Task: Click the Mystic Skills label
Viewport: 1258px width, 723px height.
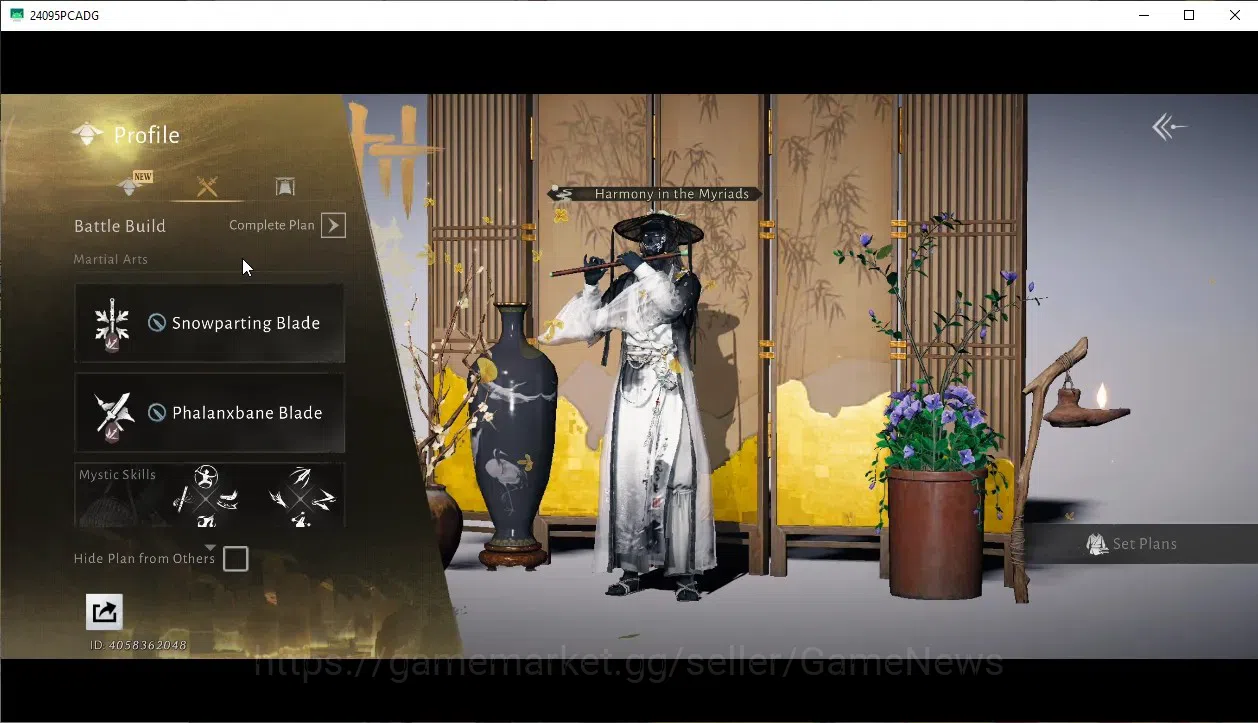Action: [117, 475]
